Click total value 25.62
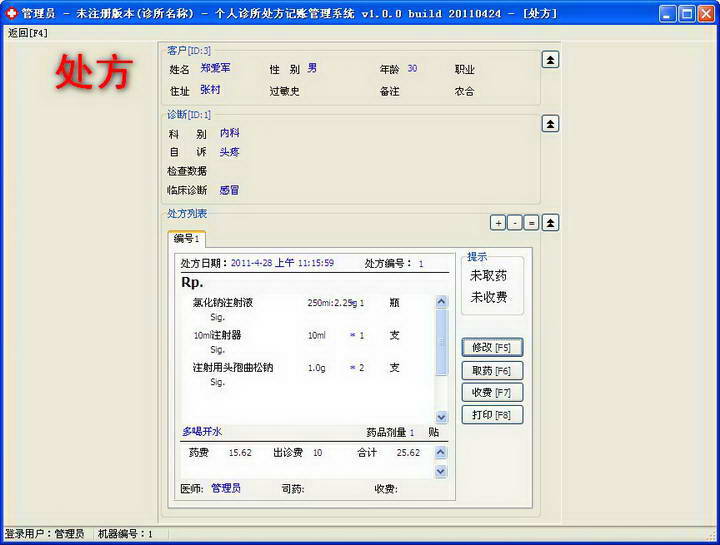Viewport: 720px width, 545px height. pos(408,453)
